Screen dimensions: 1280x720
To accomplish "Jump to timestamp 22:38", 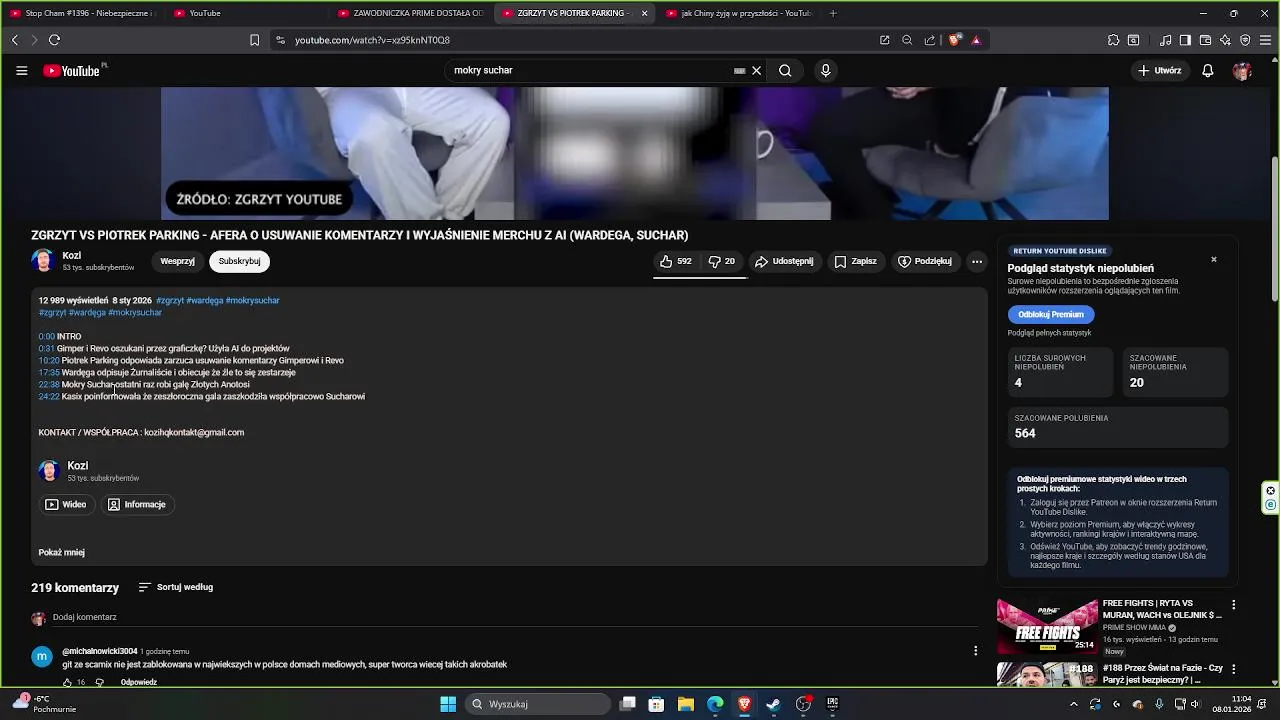I will 49,385.
